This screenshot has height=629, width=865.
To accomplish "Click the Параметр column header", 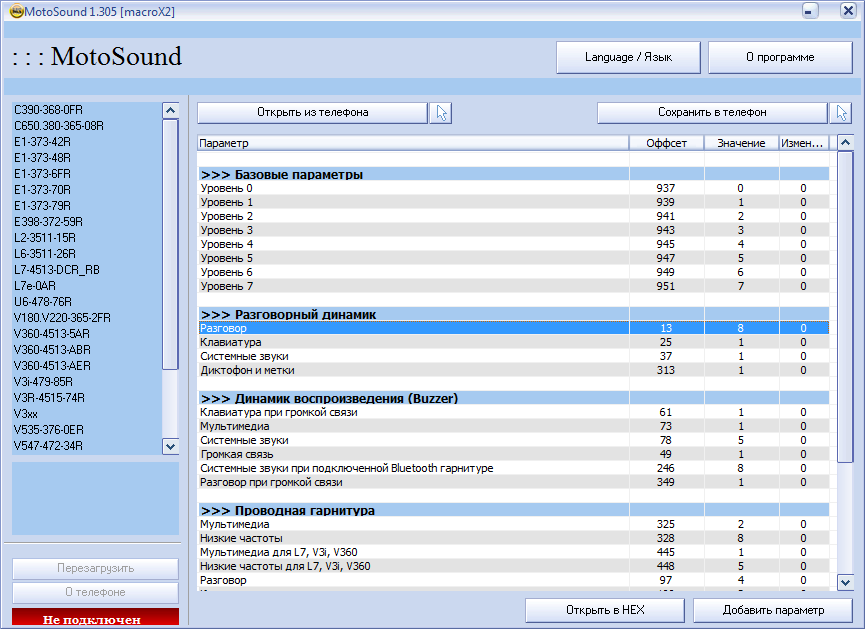I will coord(413,143).
